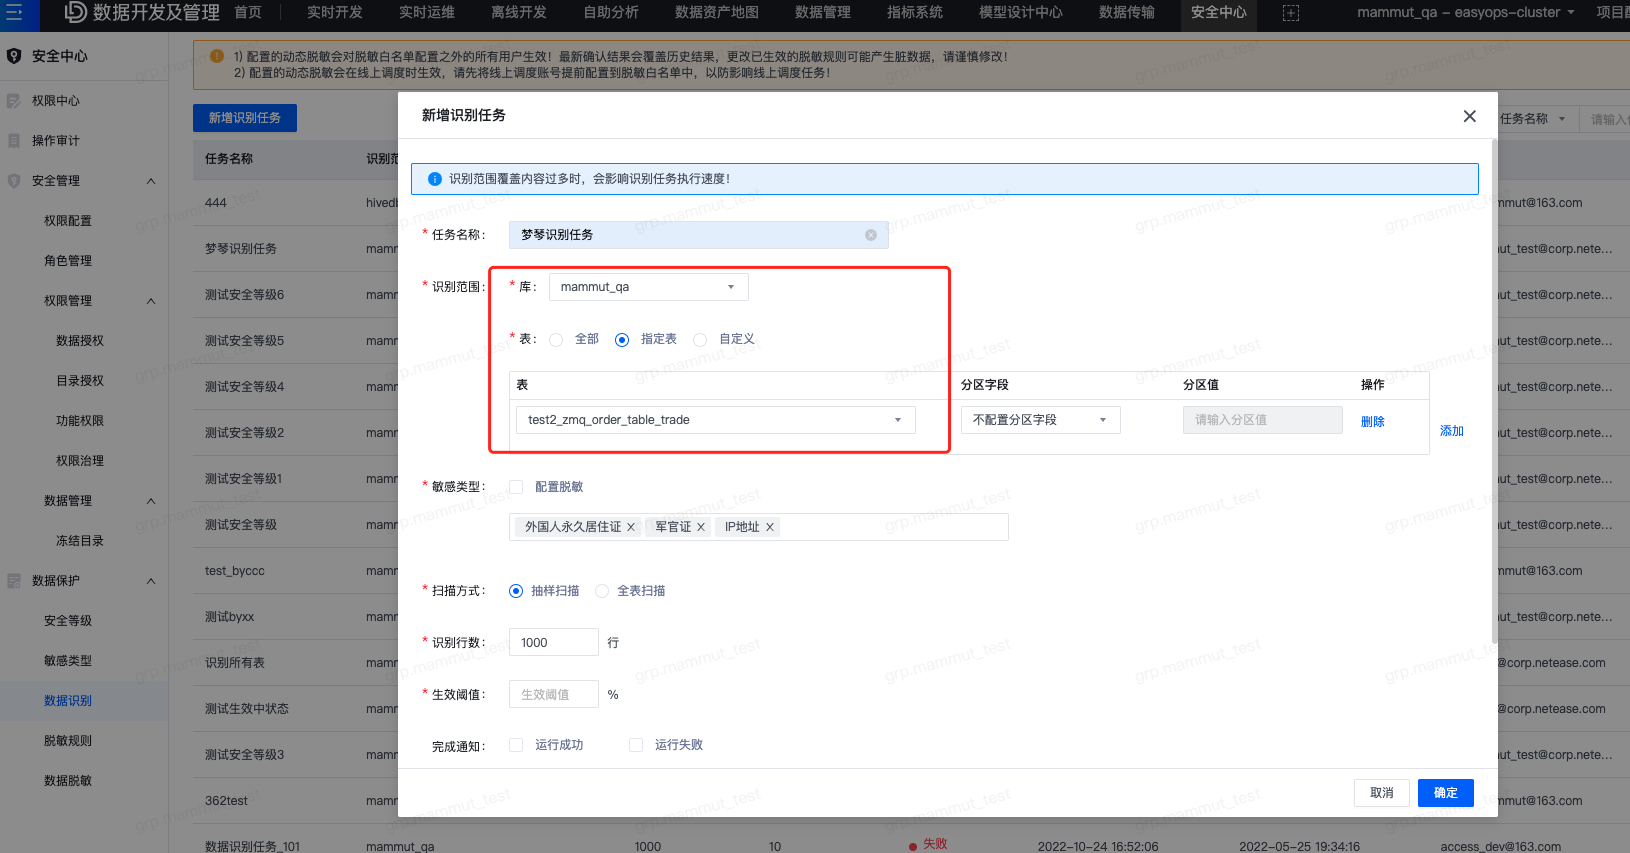1630x853 pixels.
Task: Click the 数据开发及管理 logo icon
Action: tap(76, 12)
